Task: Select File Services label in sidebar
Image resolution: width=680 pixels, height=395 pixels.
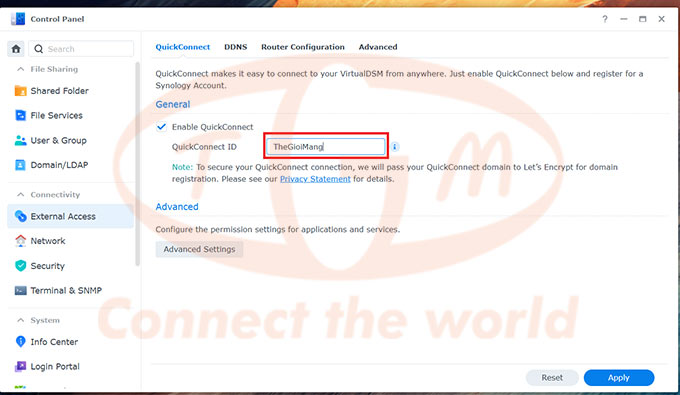Action: pos(56,115)
